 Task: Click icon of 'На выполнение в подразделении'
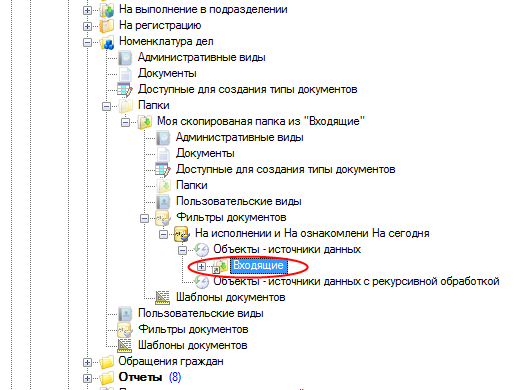107,10
